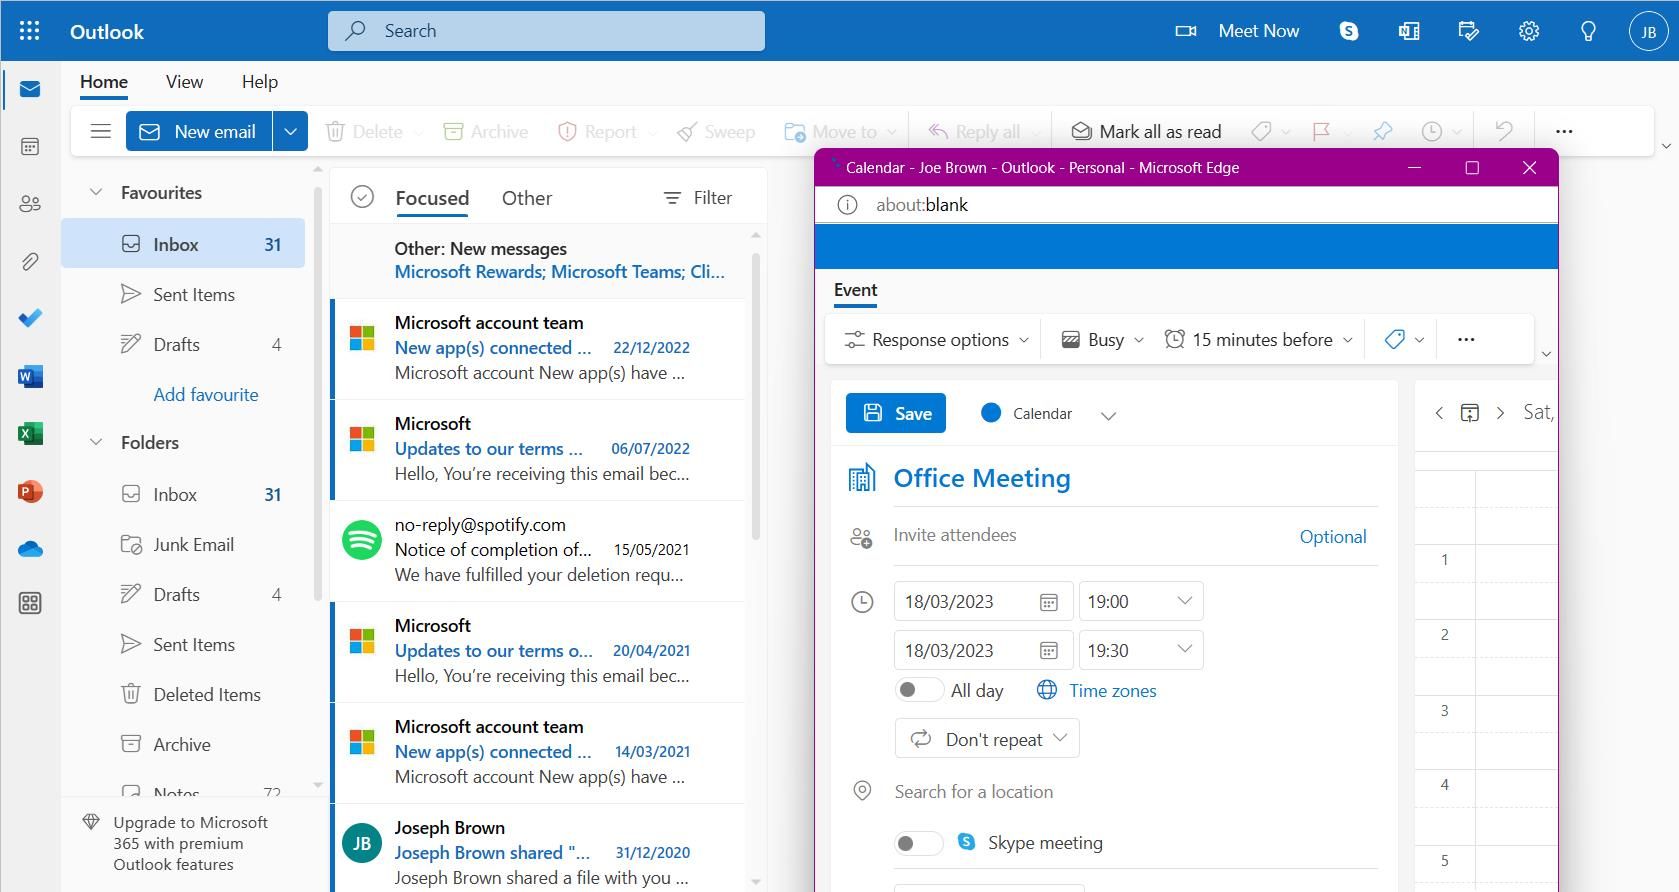Open Busy status dropdown
Viewport: 1679px width, 892px height.
1102,340
